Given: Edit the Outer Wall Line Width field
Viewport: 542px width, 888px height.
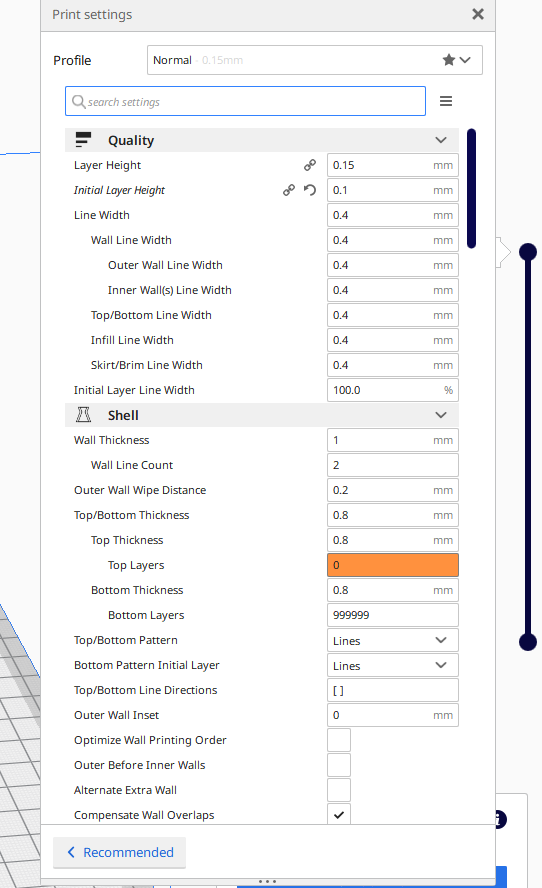Looking at the screenshot, I should 392,265.
